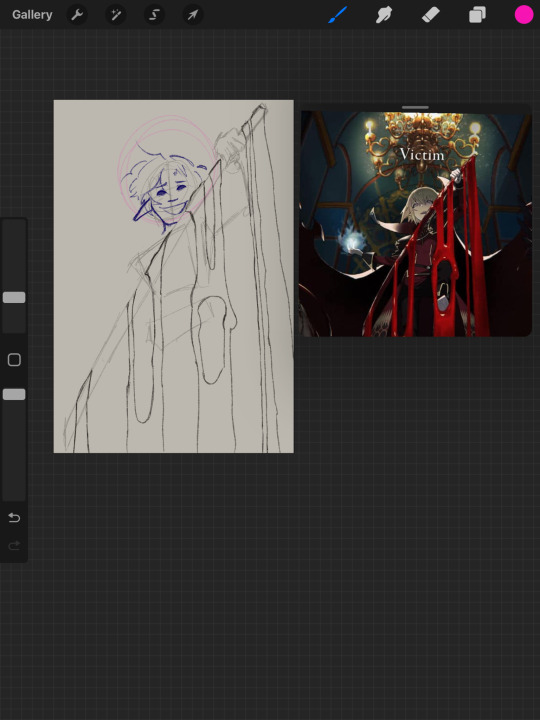Click the Victim reference image
The height and width of the screenshot is (720, 540).
point(416,224)
